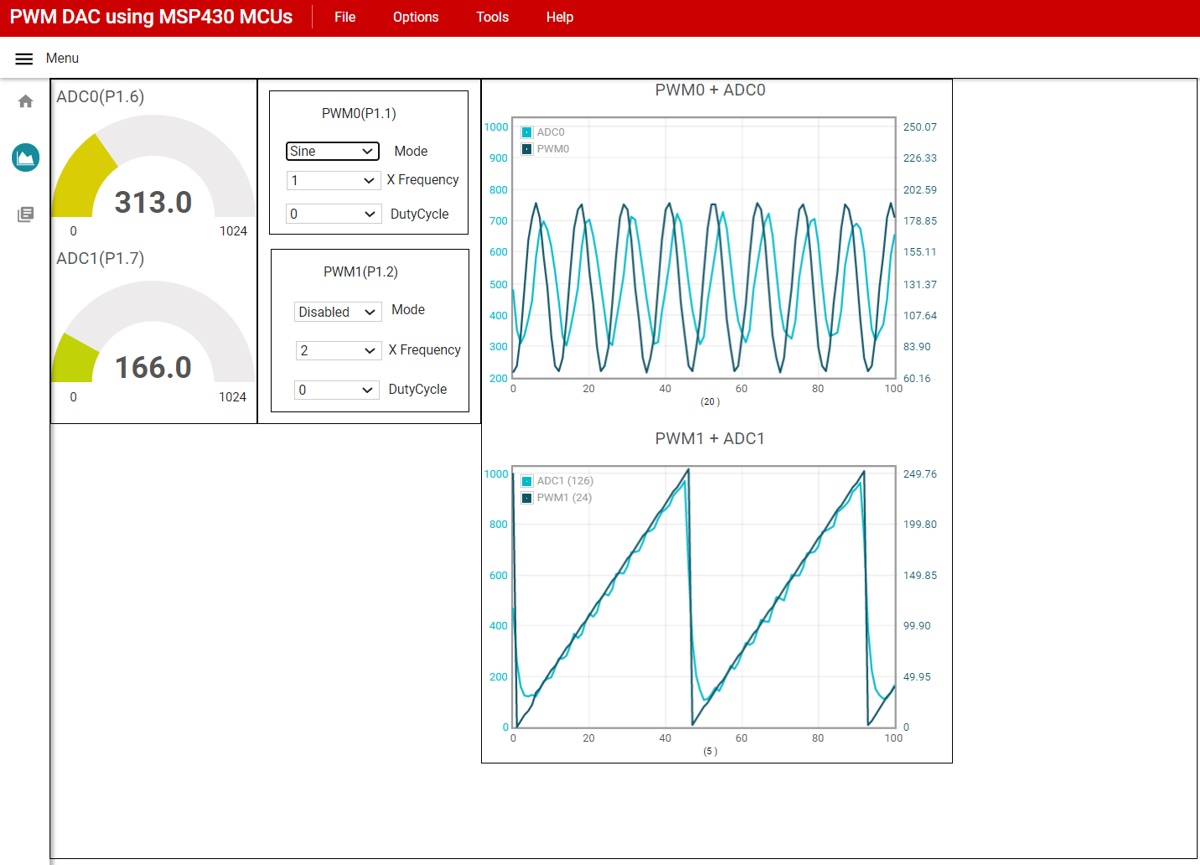This screenshot has height=865, width=1200.
Task: Open the hamburger menu icon
Action: coord(24,59)
